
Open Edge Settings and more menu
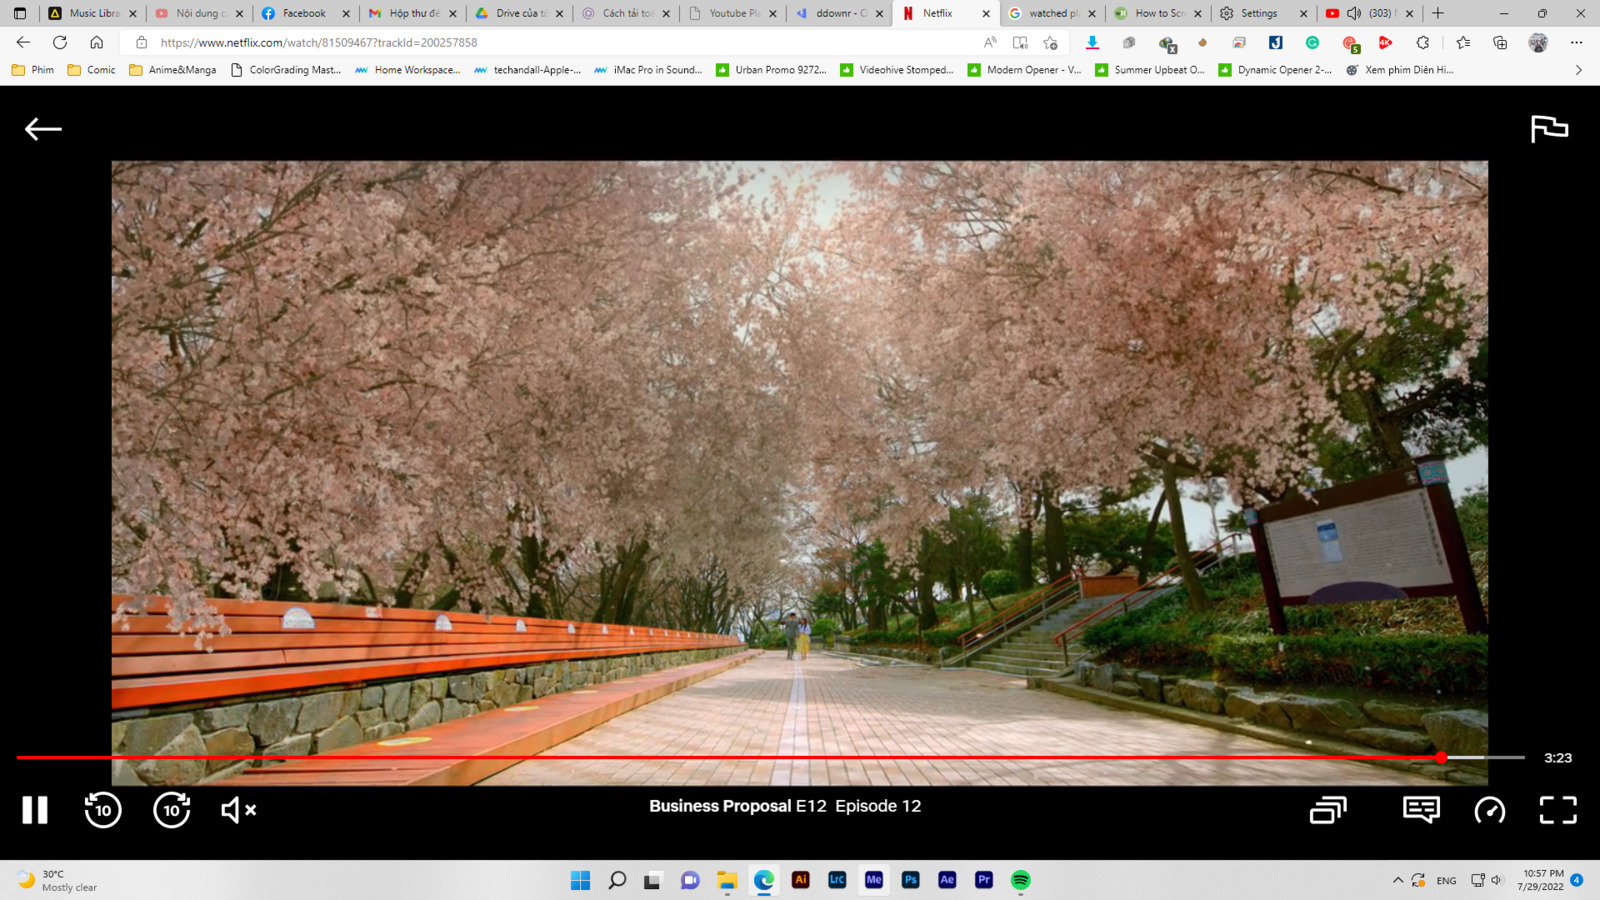(x=1576, y=43)
